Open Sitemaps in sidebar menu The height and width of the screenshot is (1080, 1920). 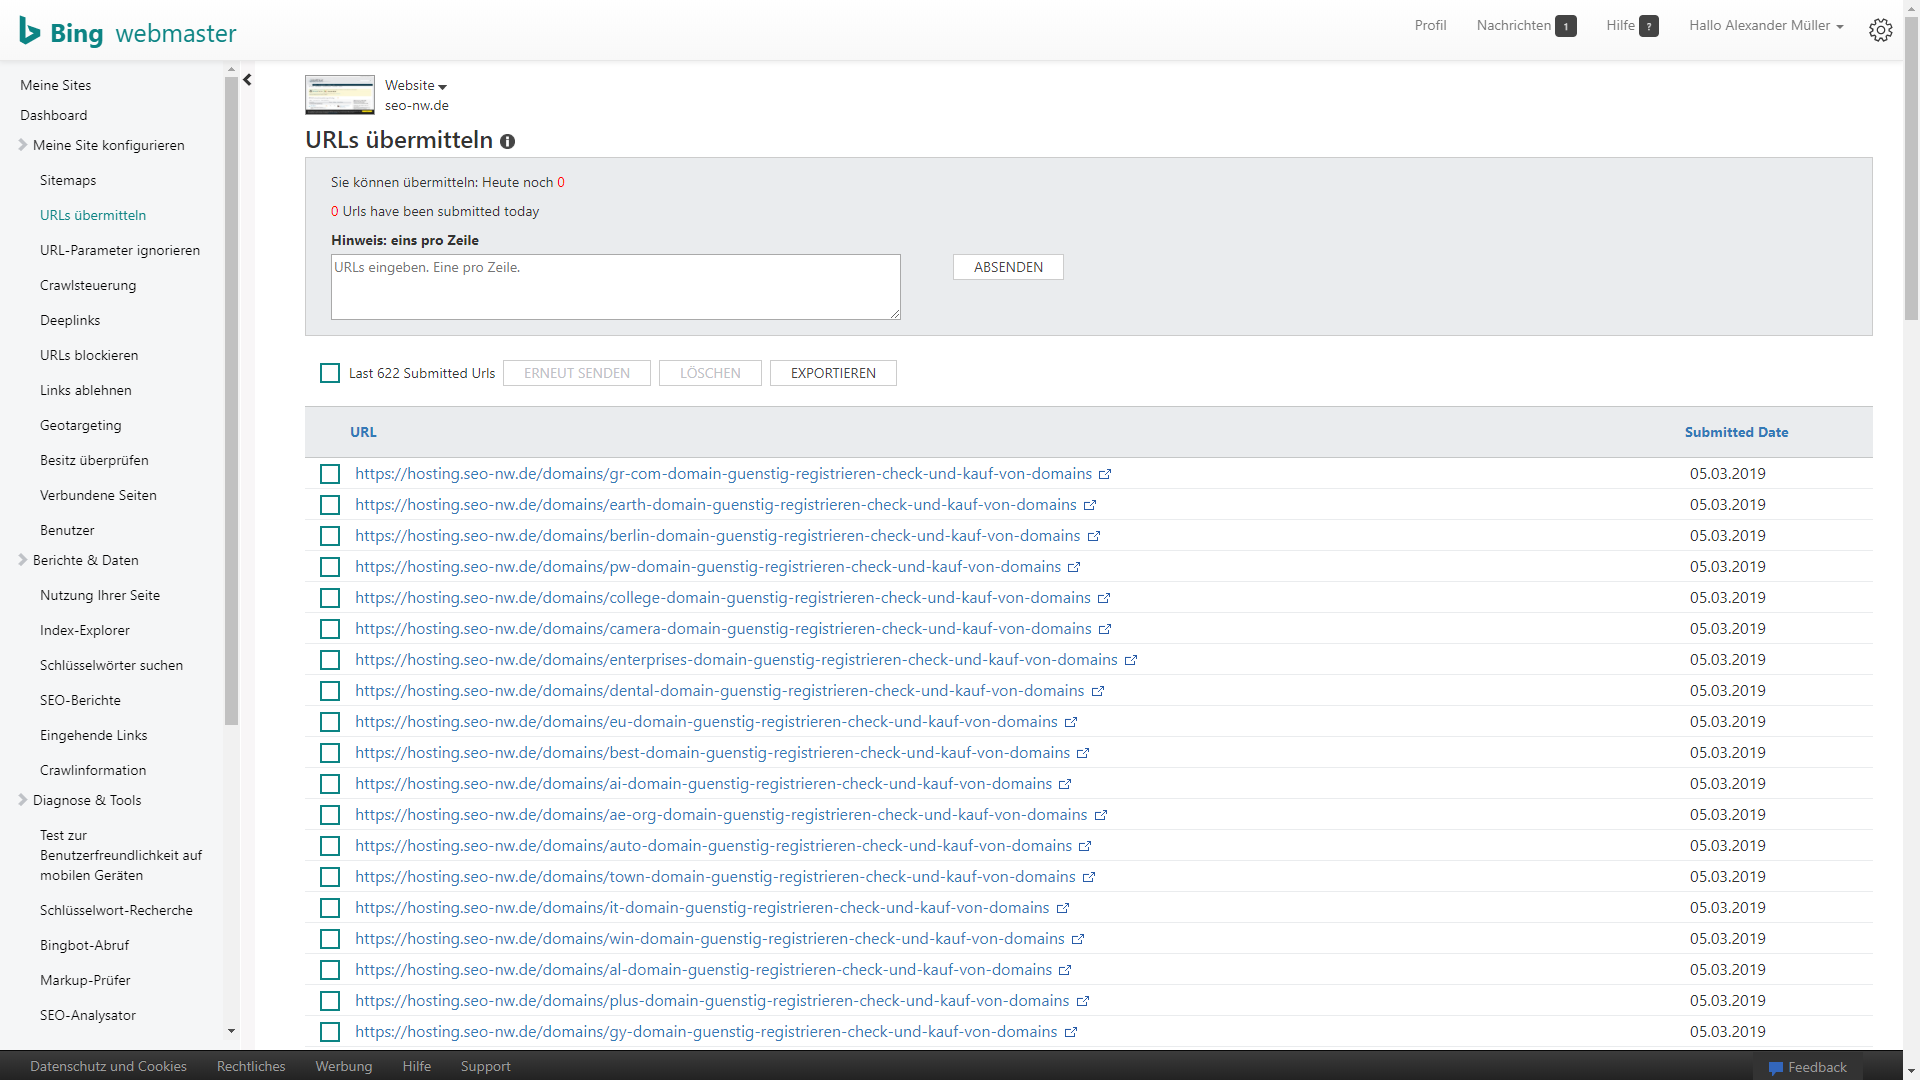pyautogui.click(x=68, y=180)
